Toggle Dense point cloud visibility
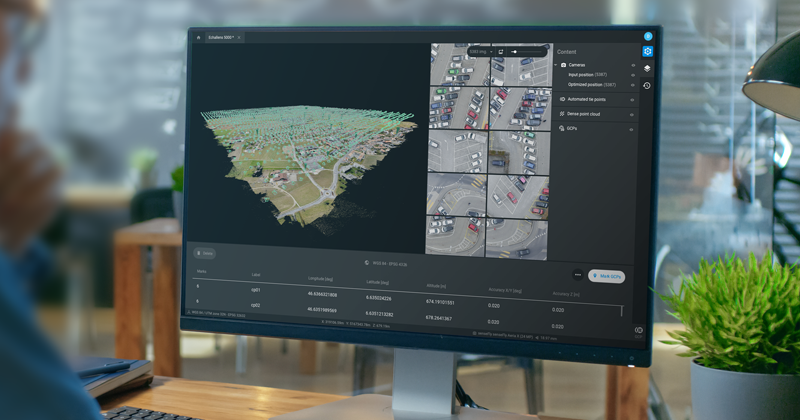 point(633,115)
